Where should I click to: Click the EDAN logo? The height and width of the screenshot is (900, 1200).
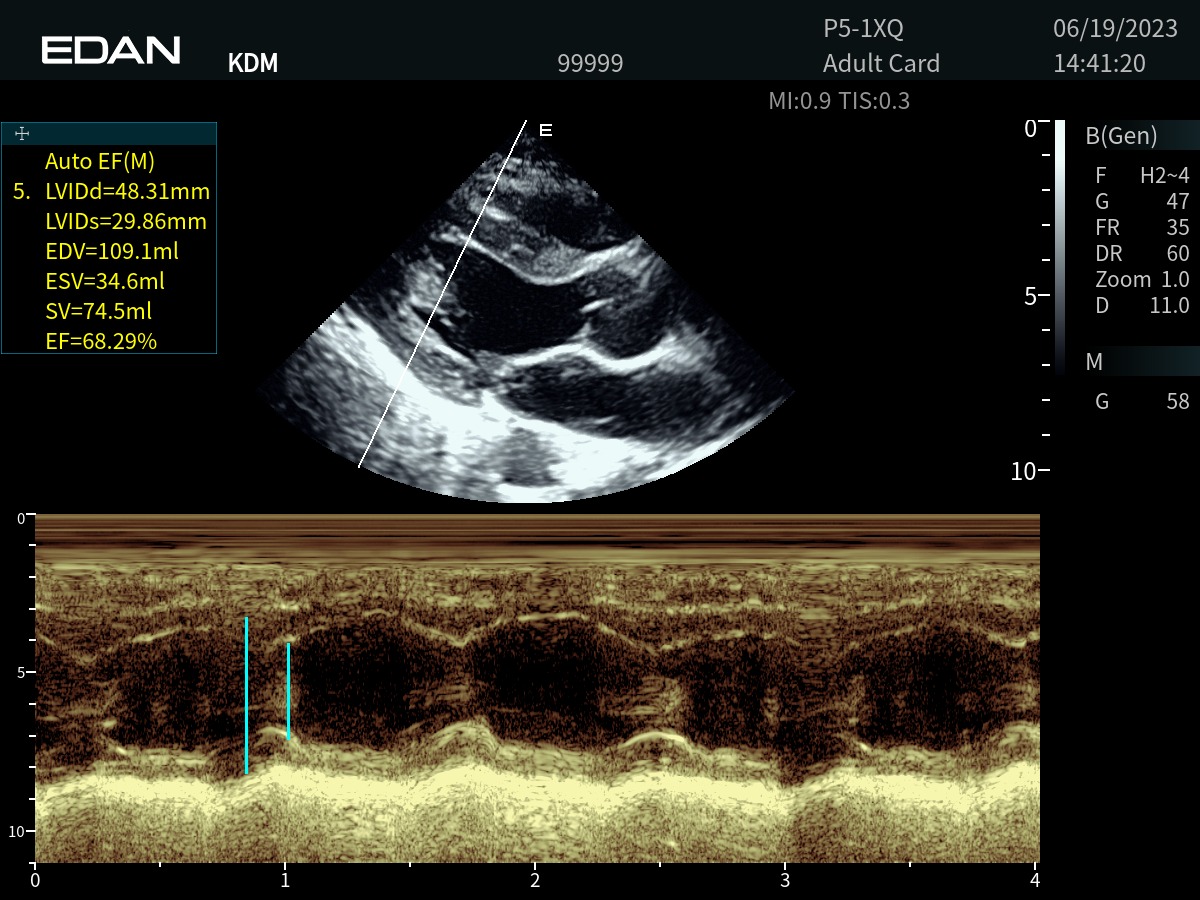pyautogui.click(x=111, y=50)
